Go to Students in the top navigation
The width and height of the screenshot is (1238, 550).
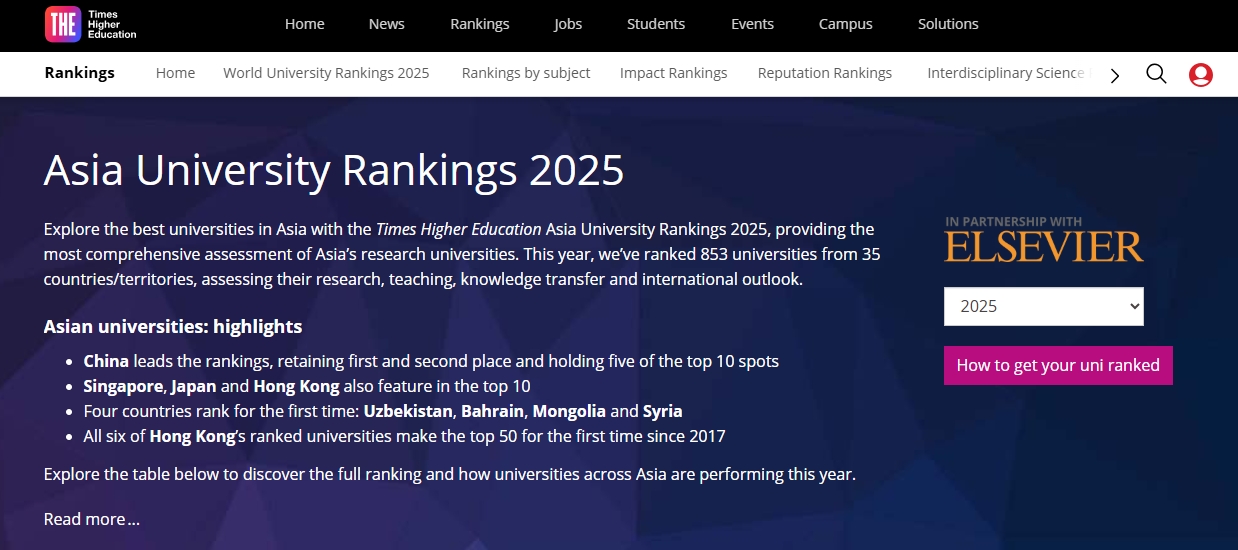tap(656, 24)
